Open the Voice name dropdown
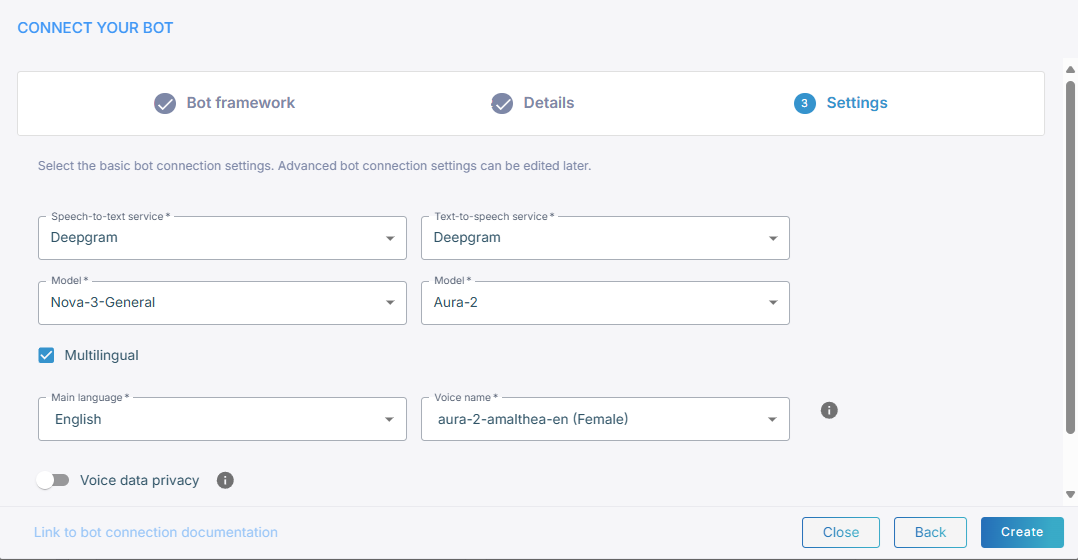1078x560 pixels. tap(605, 419)
